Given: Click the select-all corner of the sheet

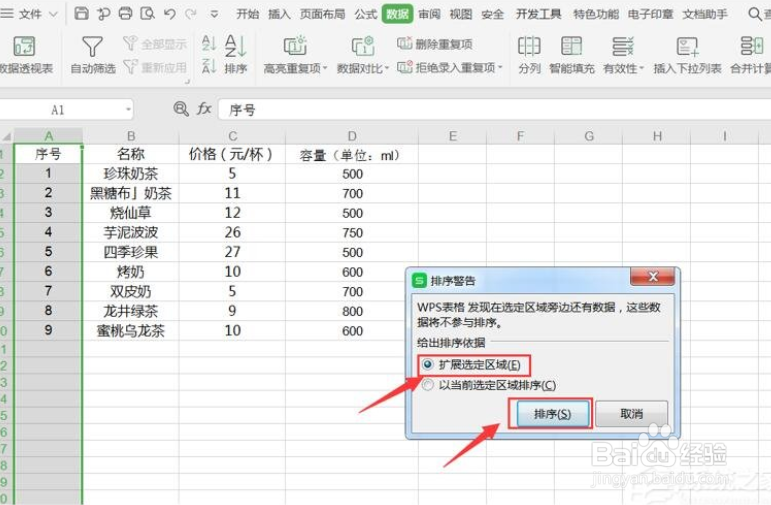Looking at the screenshot, I should tap(6, 136).
